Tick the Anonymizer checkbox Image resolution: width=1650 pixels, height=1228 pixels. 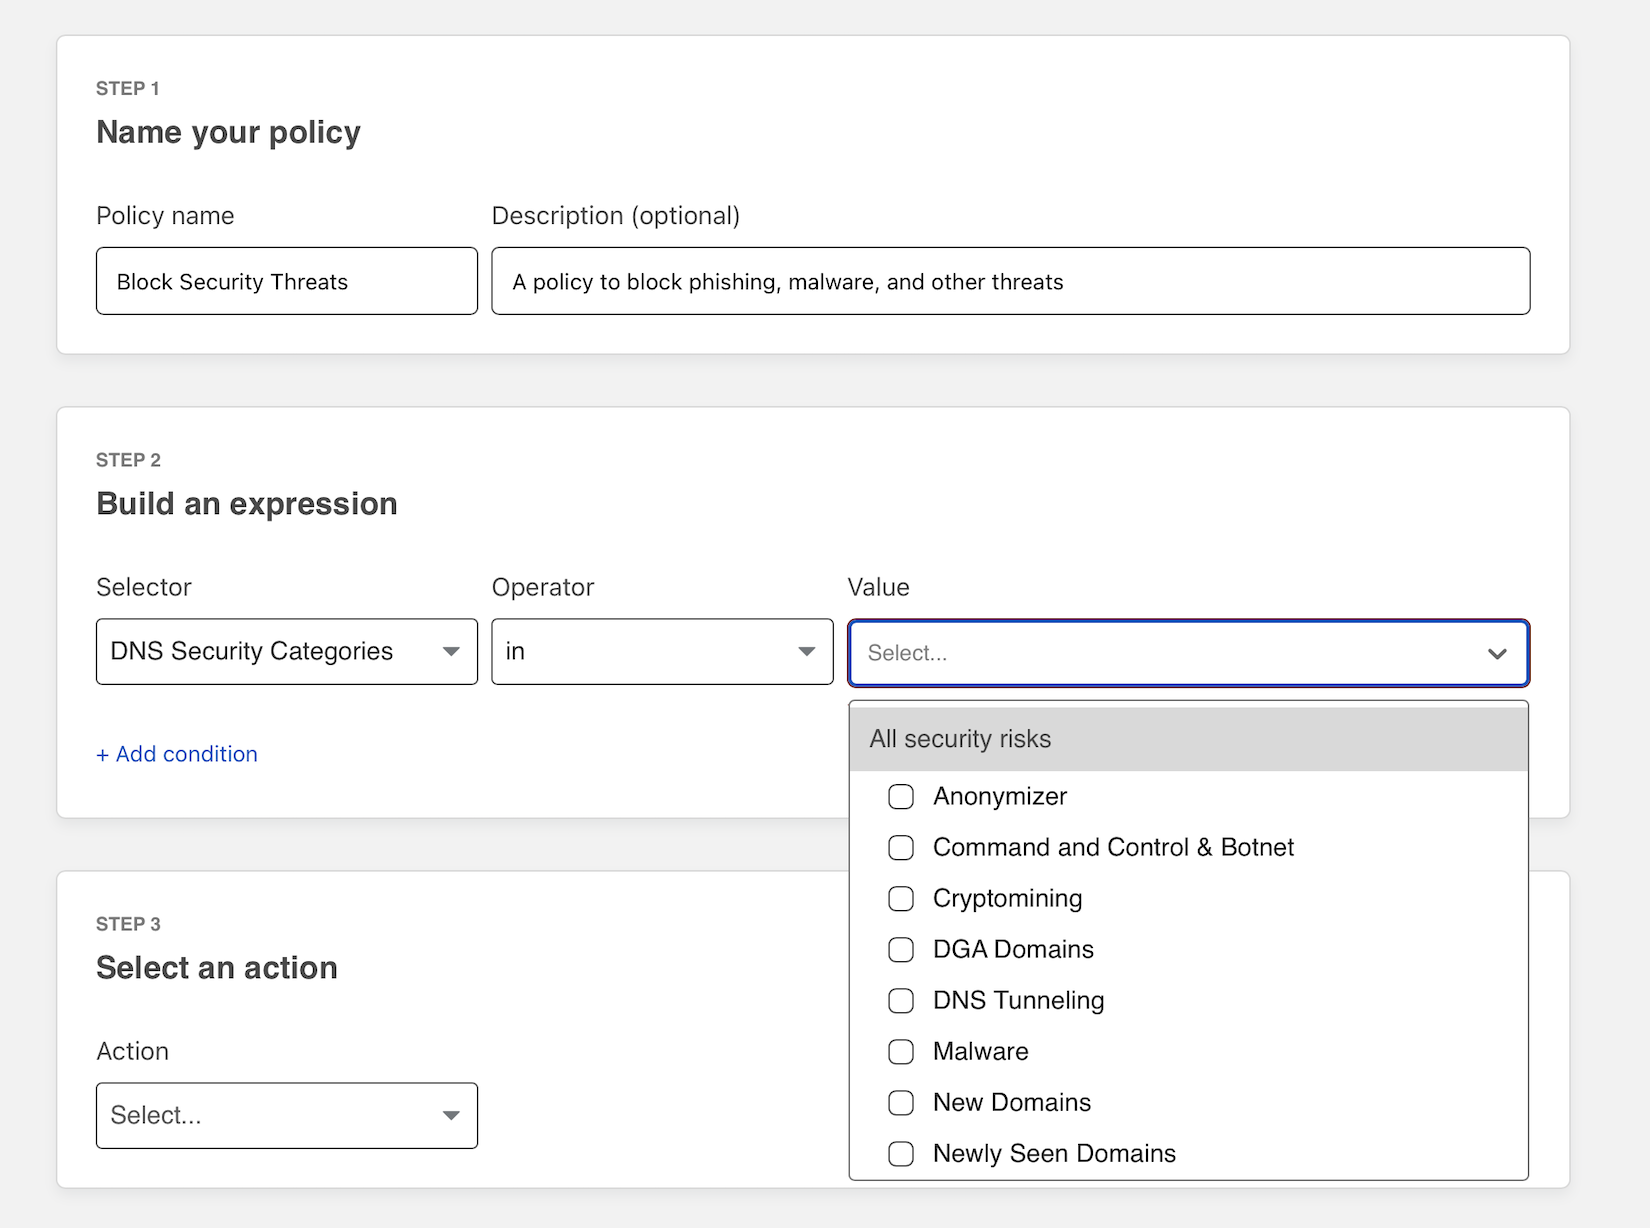[901, 796]
